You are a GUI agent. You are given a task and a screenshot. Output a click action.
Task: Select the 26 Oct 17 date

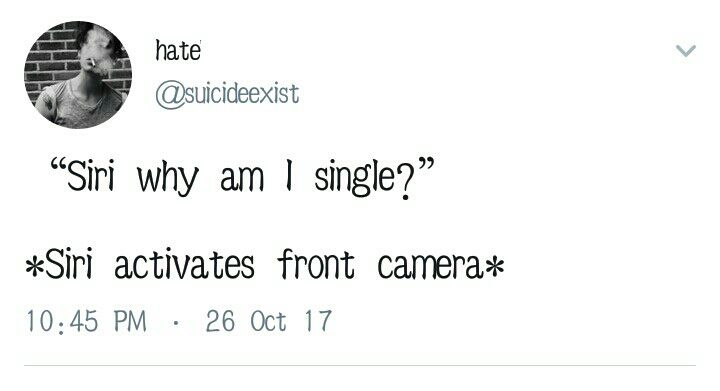[x=269, y=321]
